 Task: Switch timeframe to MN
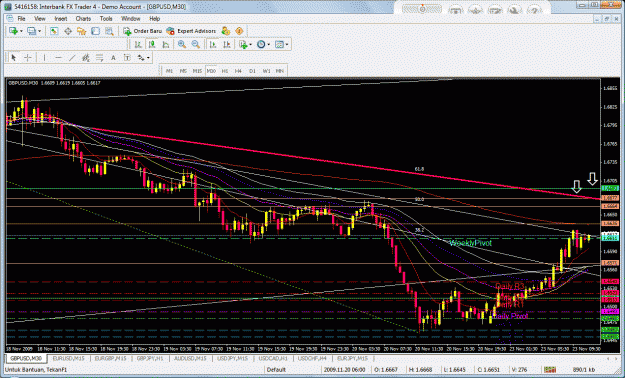coord(280,71)
